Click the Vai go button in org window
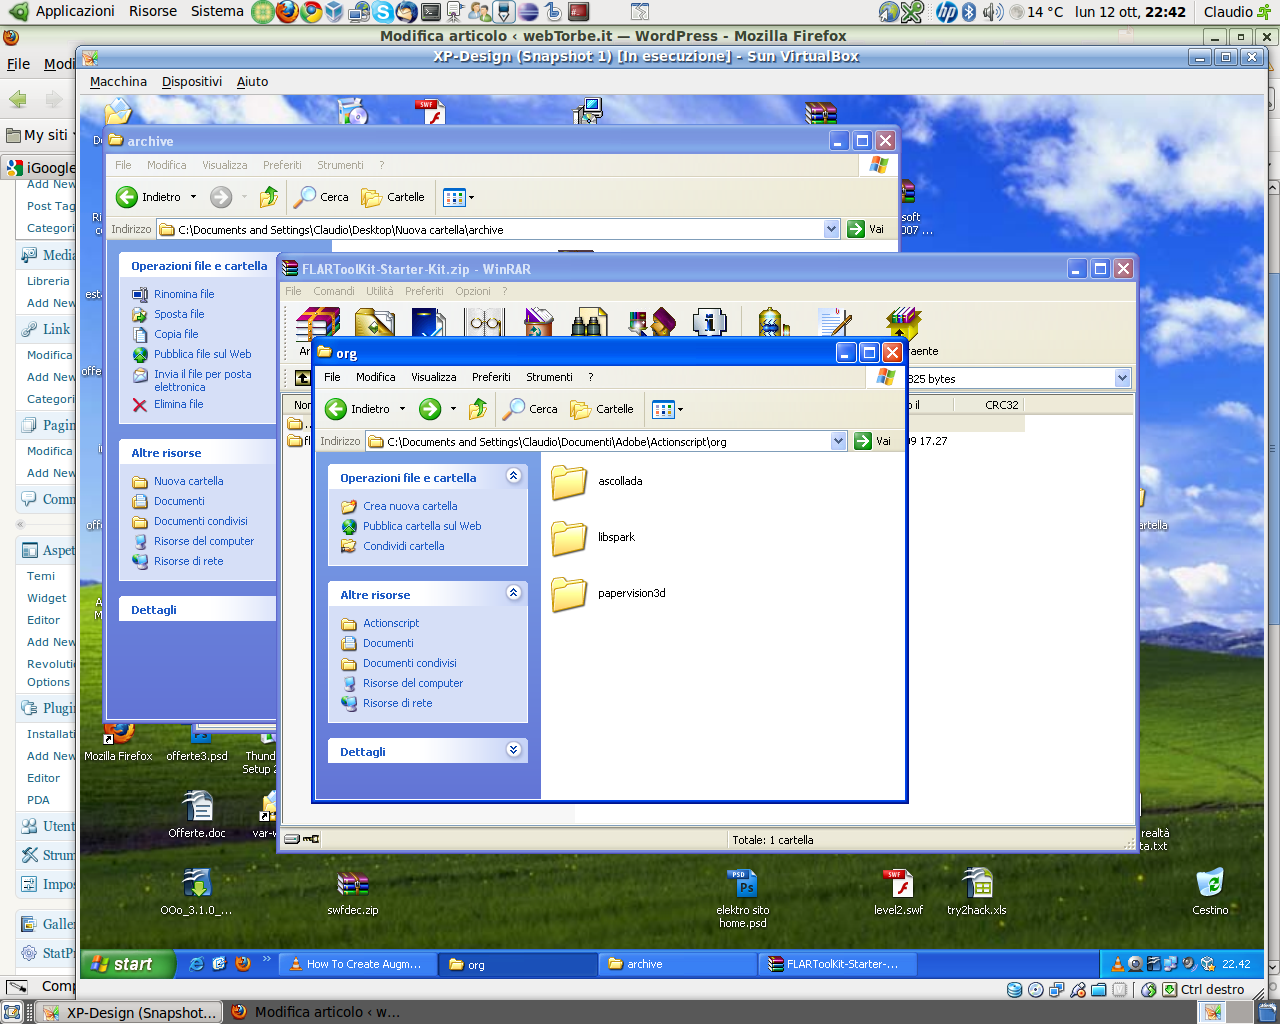The width and height of the screenshot is (1280, 1024). (x=873, y=441)
